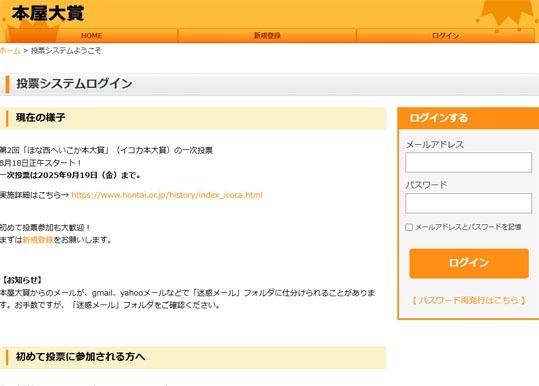Click the 本屋大賞 site logo
539x386 pixels.
[48, 13]
